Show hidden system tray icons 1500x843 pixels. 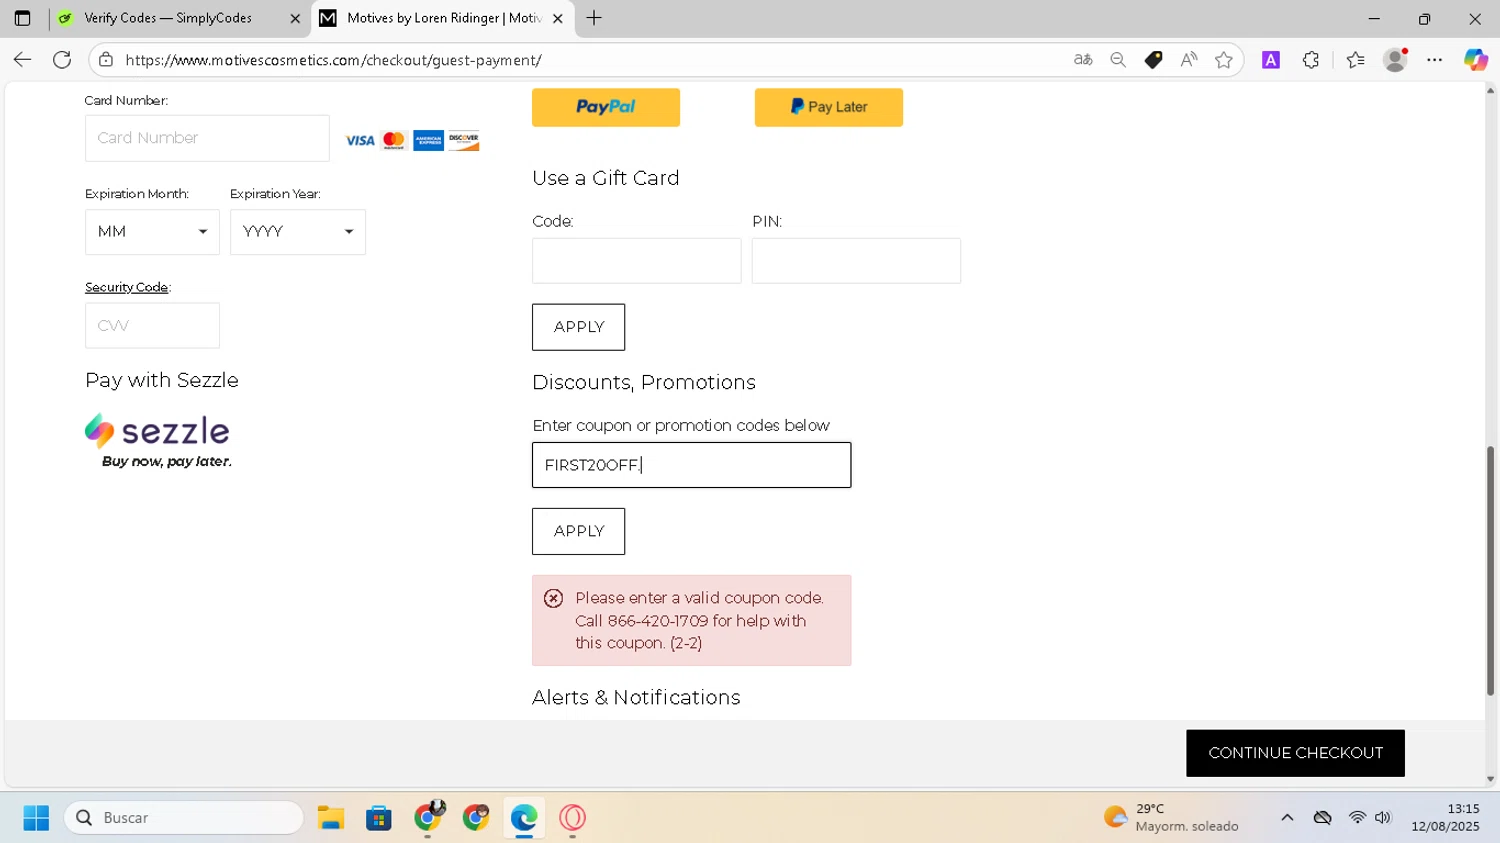(x=1287, y=818)
